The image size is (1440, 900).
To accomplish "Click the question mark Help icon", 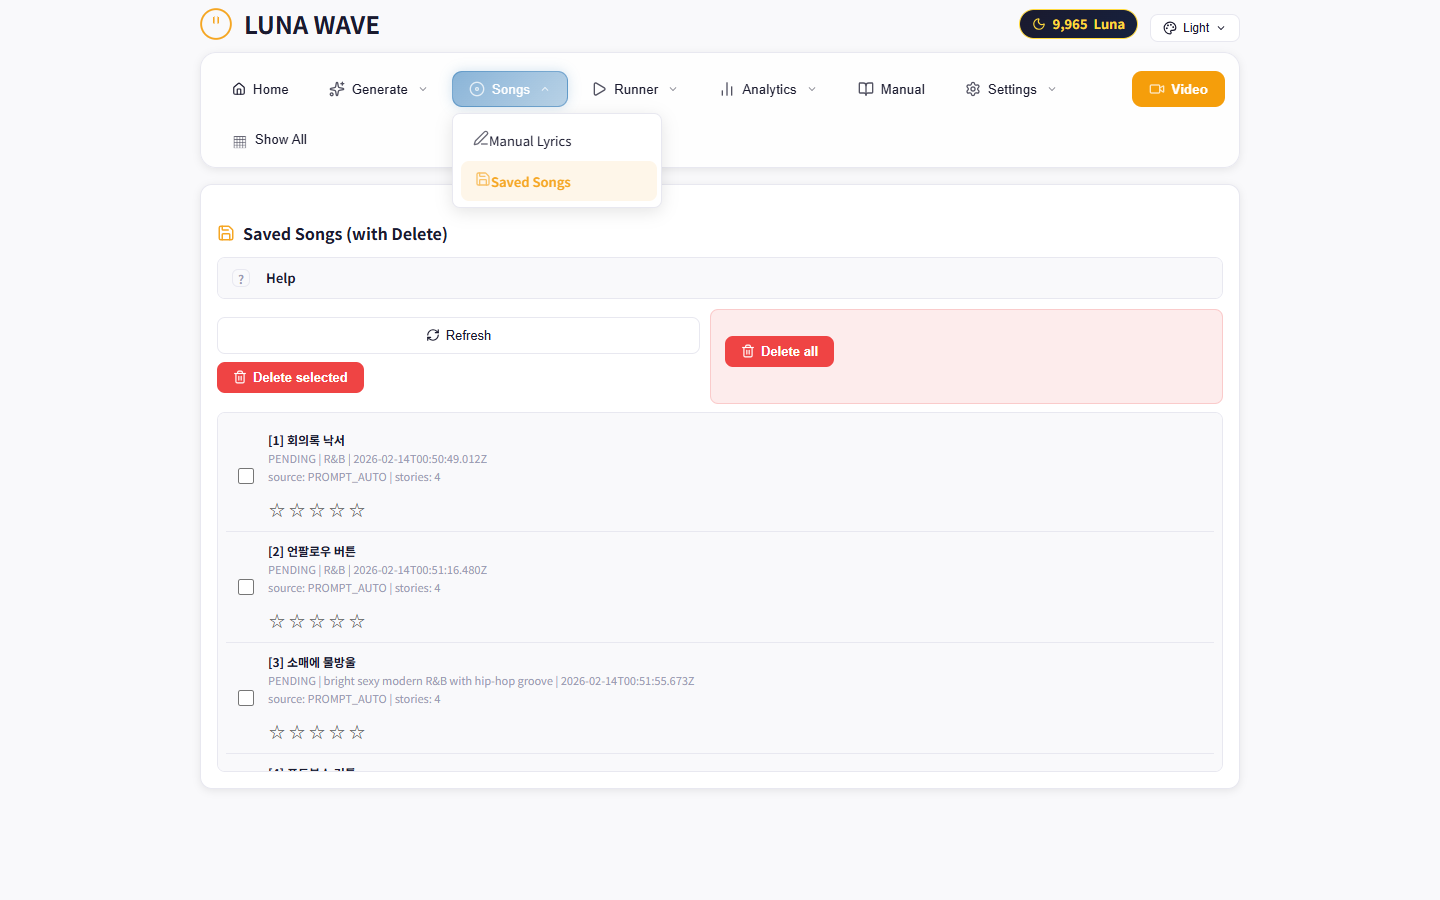I will coord(241,279).
